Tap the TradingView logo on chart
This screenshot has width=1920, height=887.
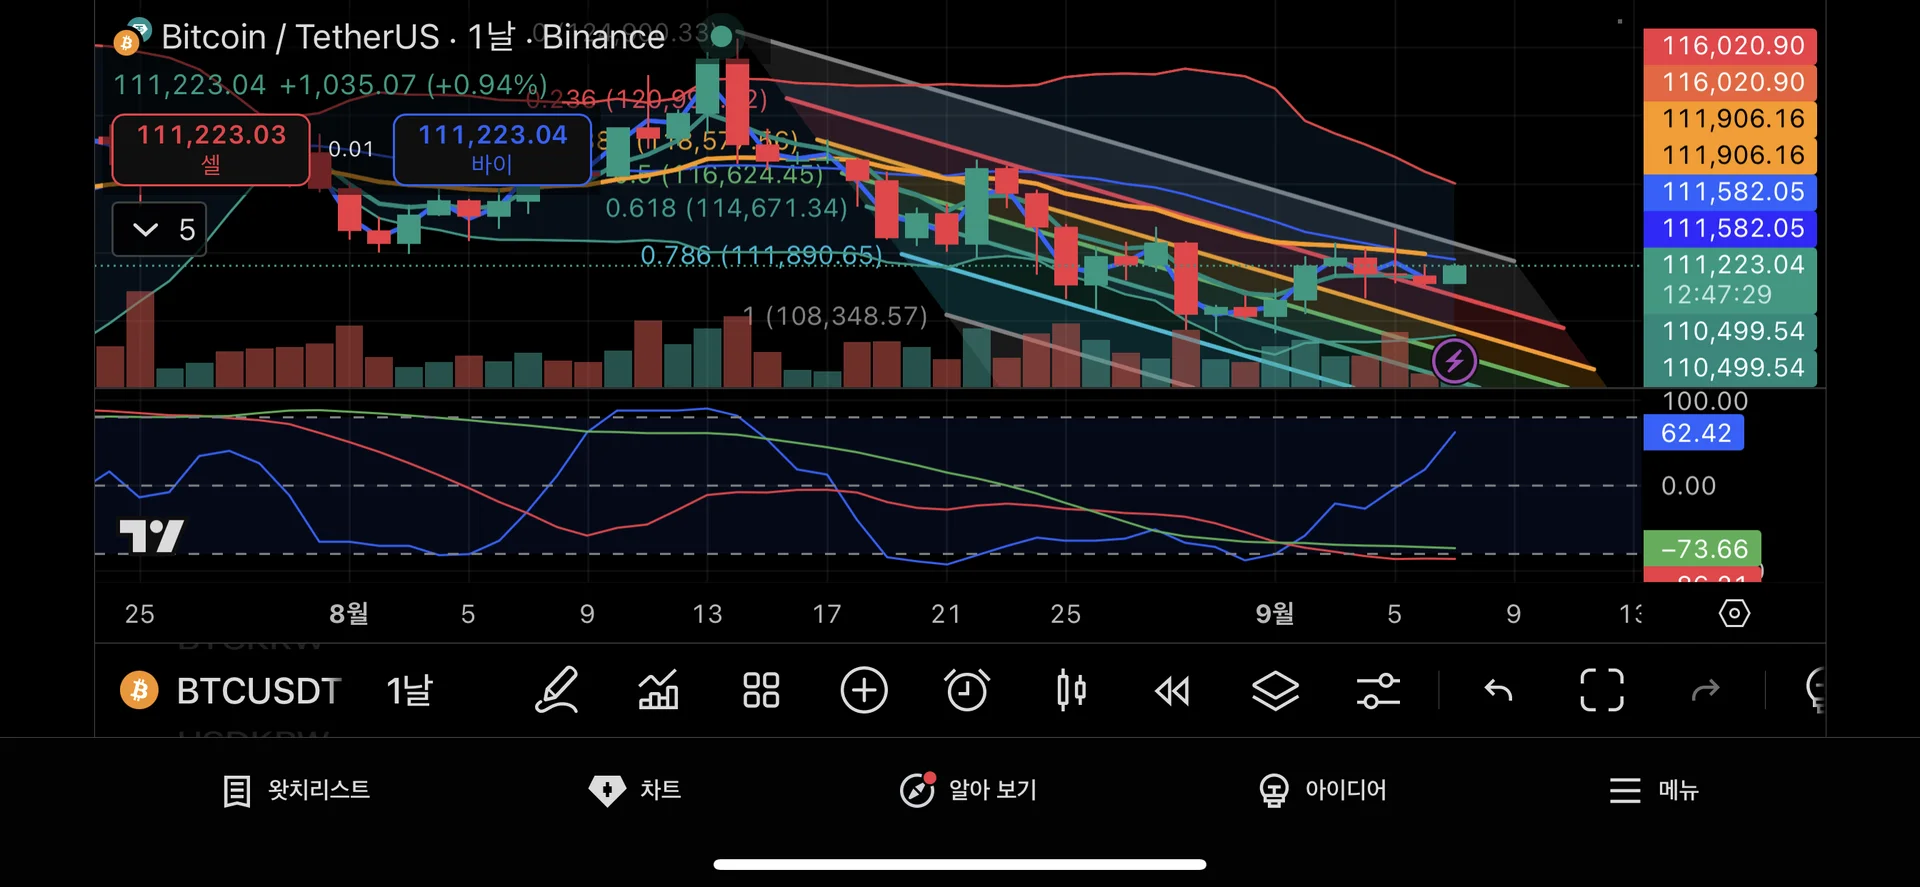[151, 536]
